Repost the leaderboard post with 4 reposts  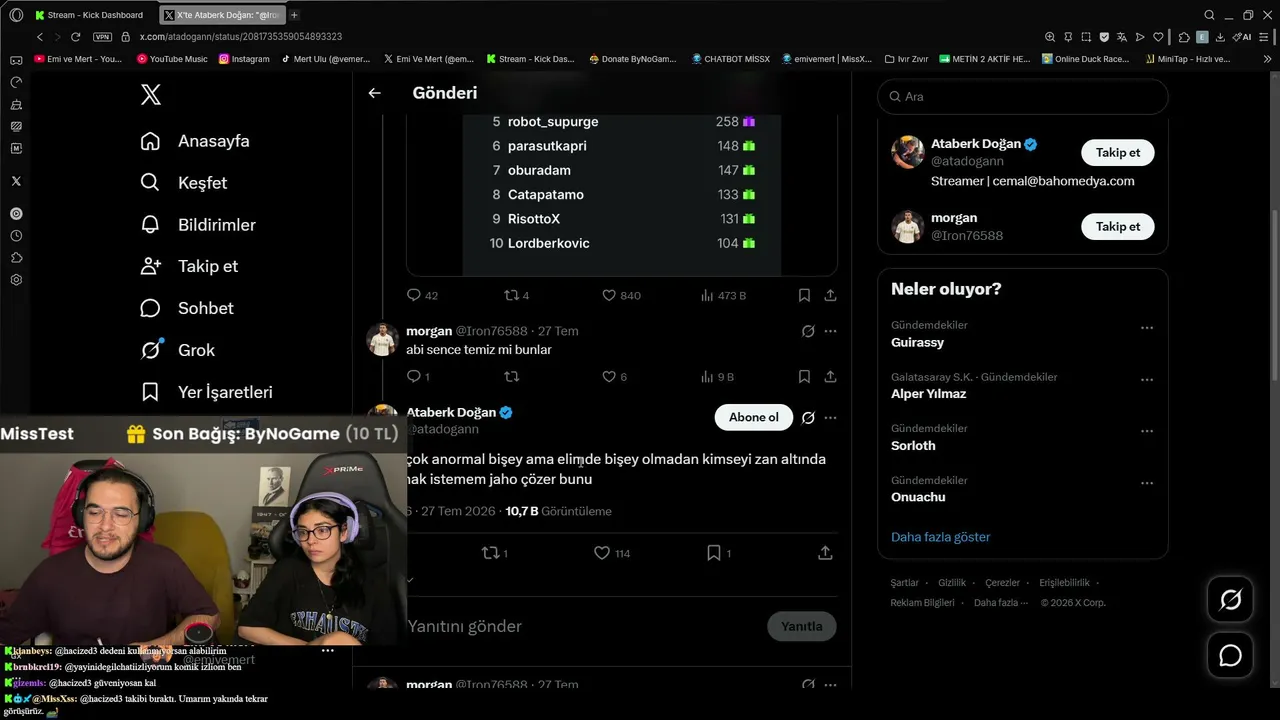511,295
